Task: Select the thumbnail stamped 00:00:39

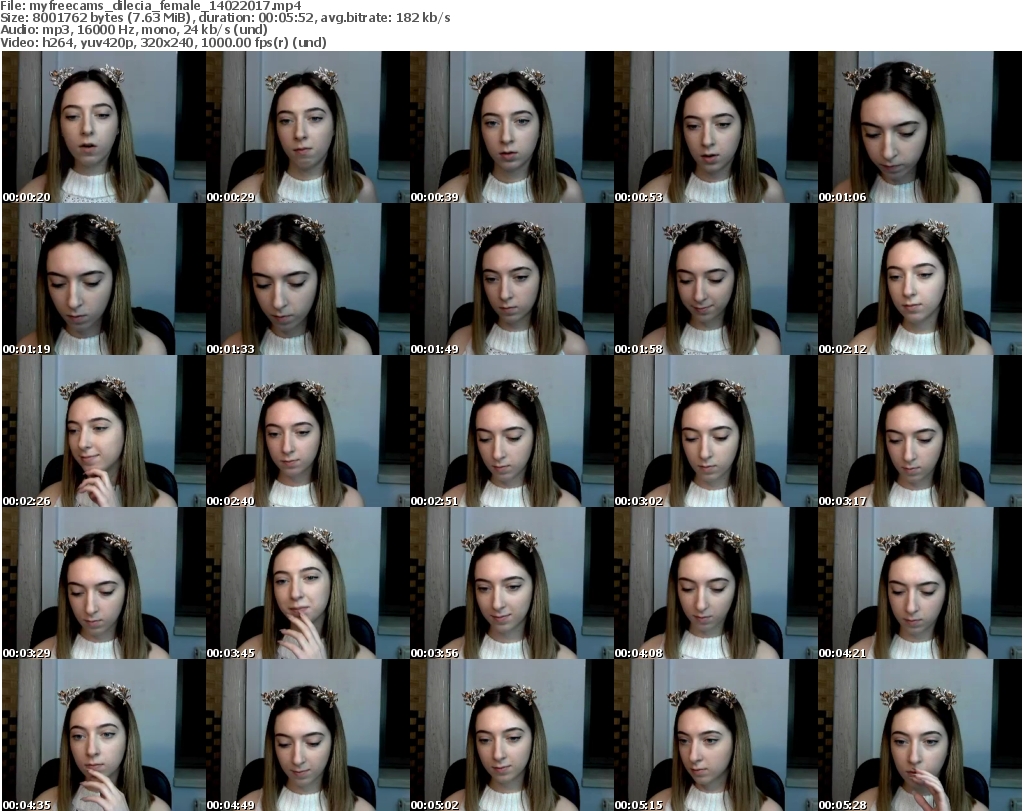Action: (511, 127)
